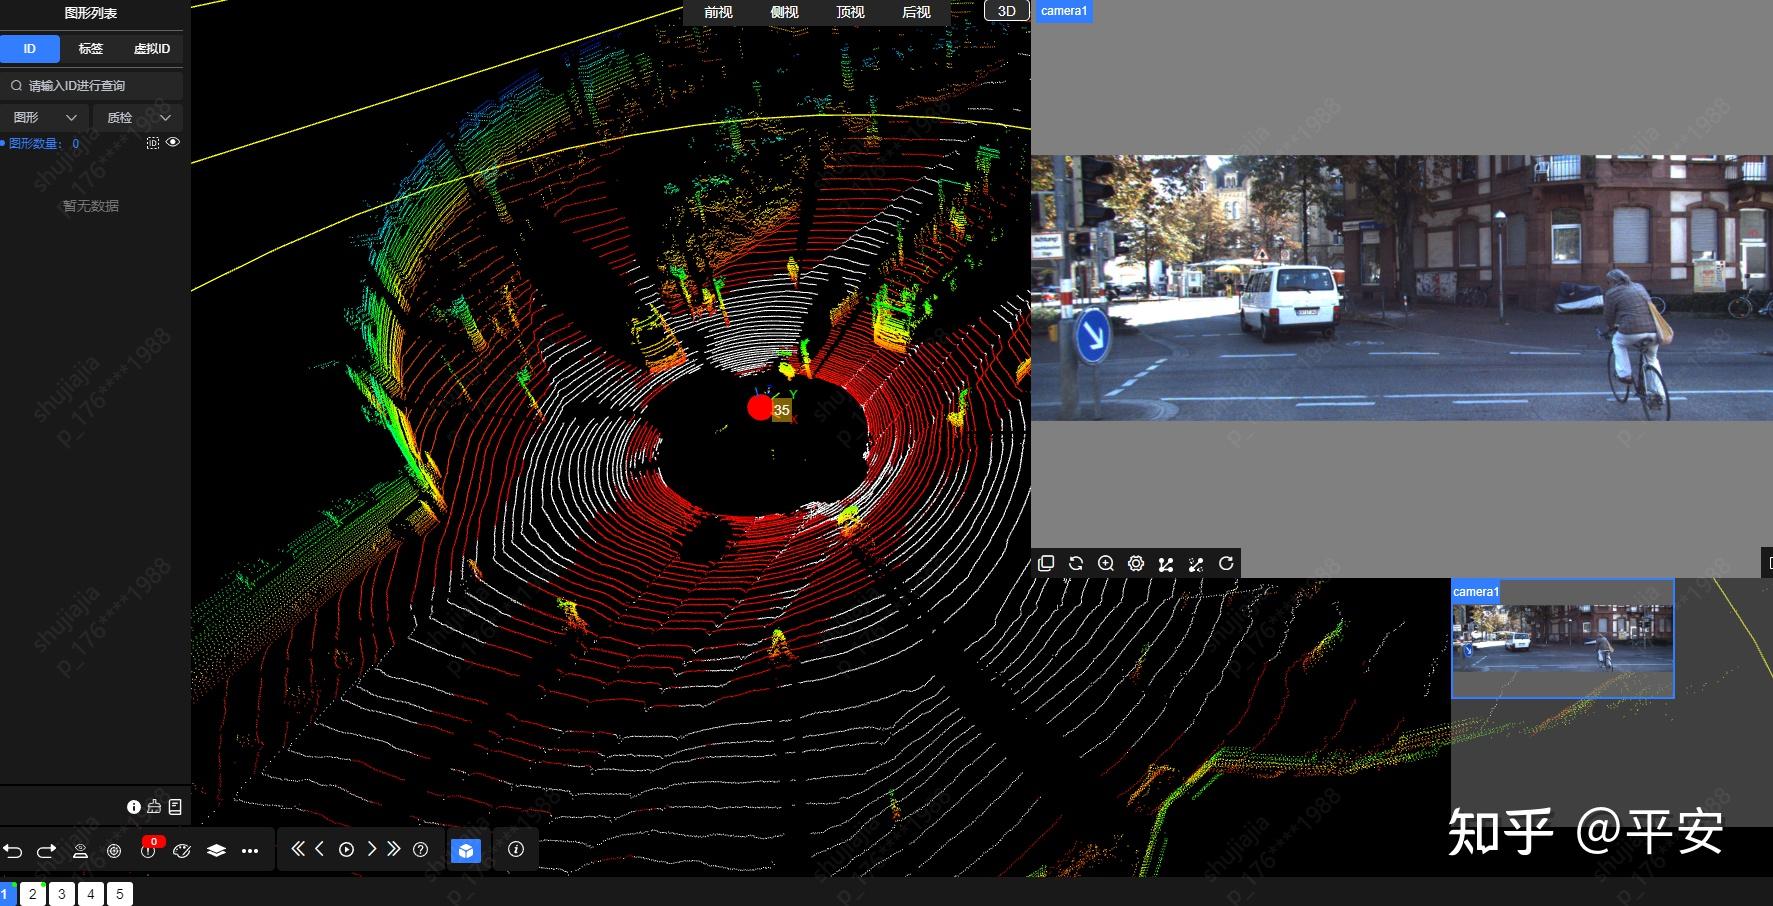Viewport: 1773px width, 906px height.
Task: Open camera view settings gear
Action: click(1136, 563)
